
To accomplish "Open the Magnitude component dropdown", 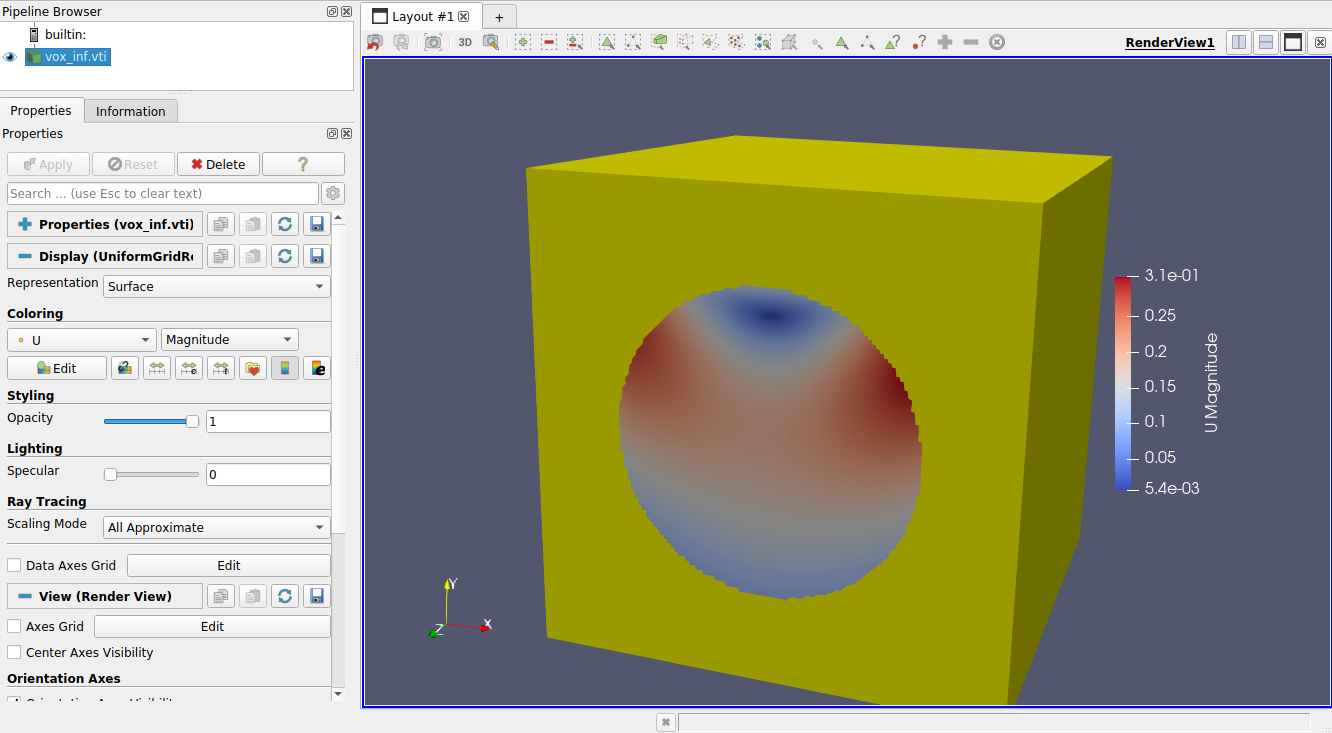I will click(x=229, y=340).
